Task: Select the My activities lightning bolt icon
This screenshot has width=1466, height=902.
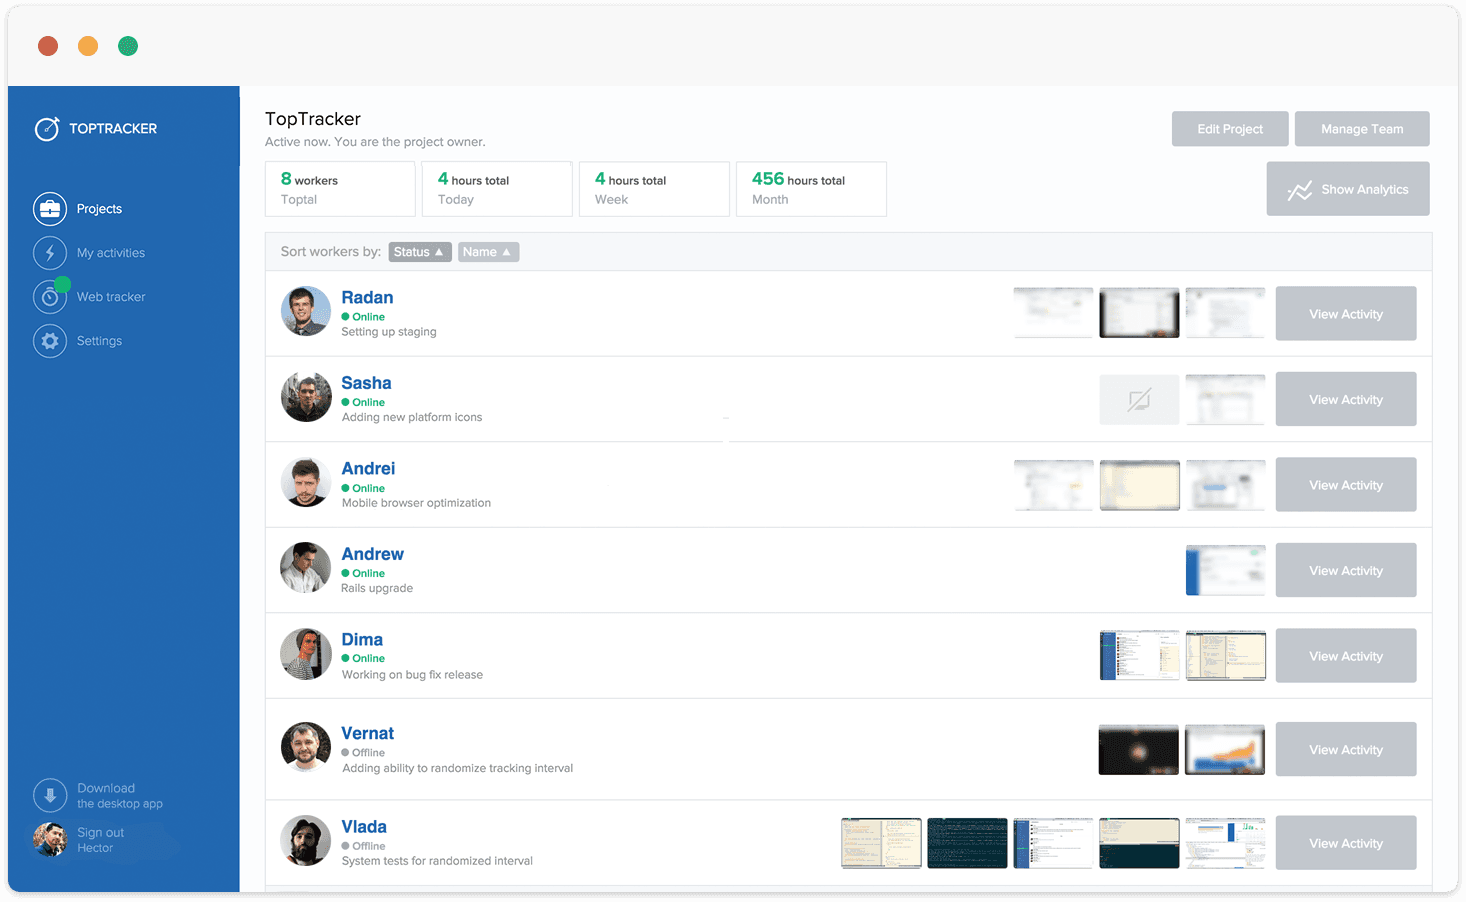Action: [x=50, y=252]
